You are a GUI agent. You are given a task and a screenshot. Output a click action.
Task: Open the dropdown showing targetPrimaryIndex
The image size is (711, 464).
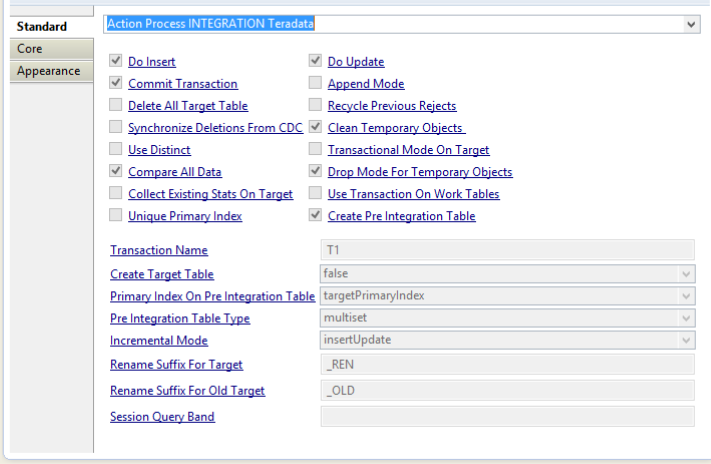tap(507, 296)
